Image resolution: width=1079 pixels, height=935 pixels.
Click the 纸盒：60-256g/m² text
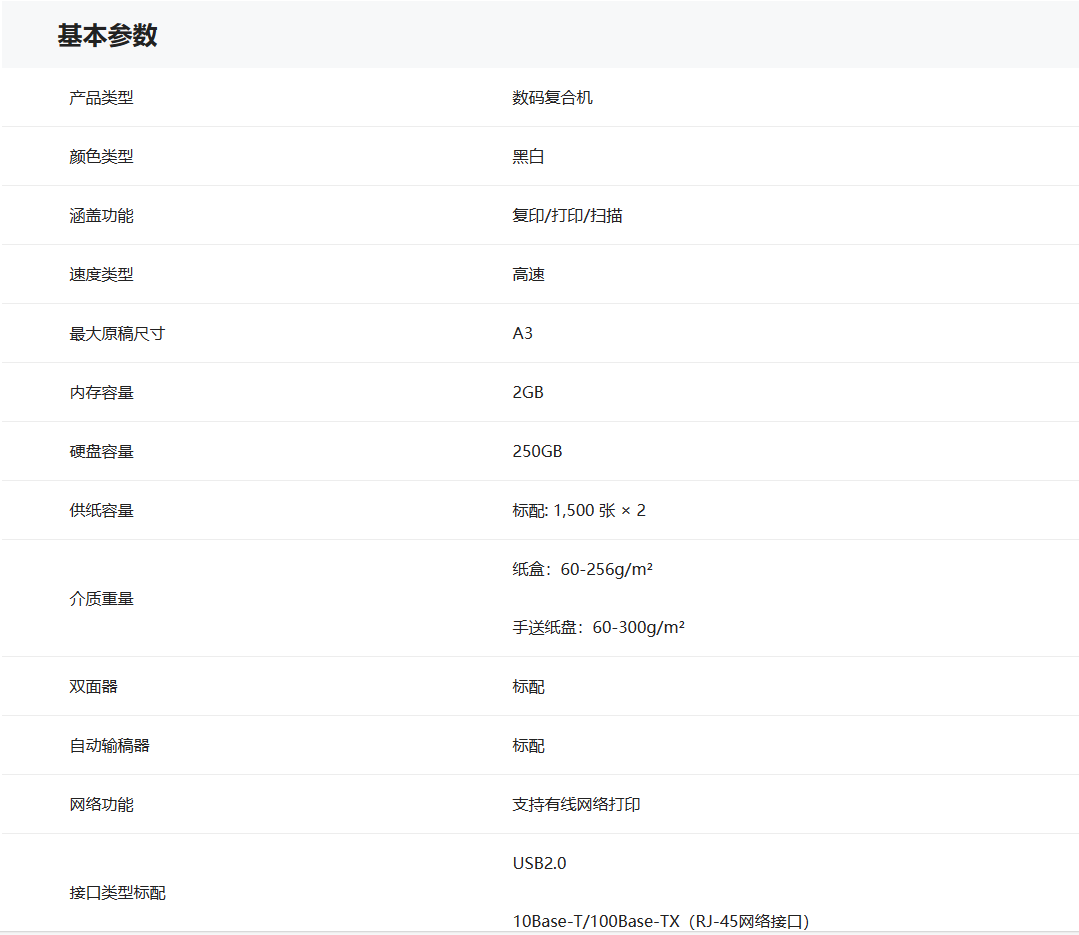coord(582,570)
